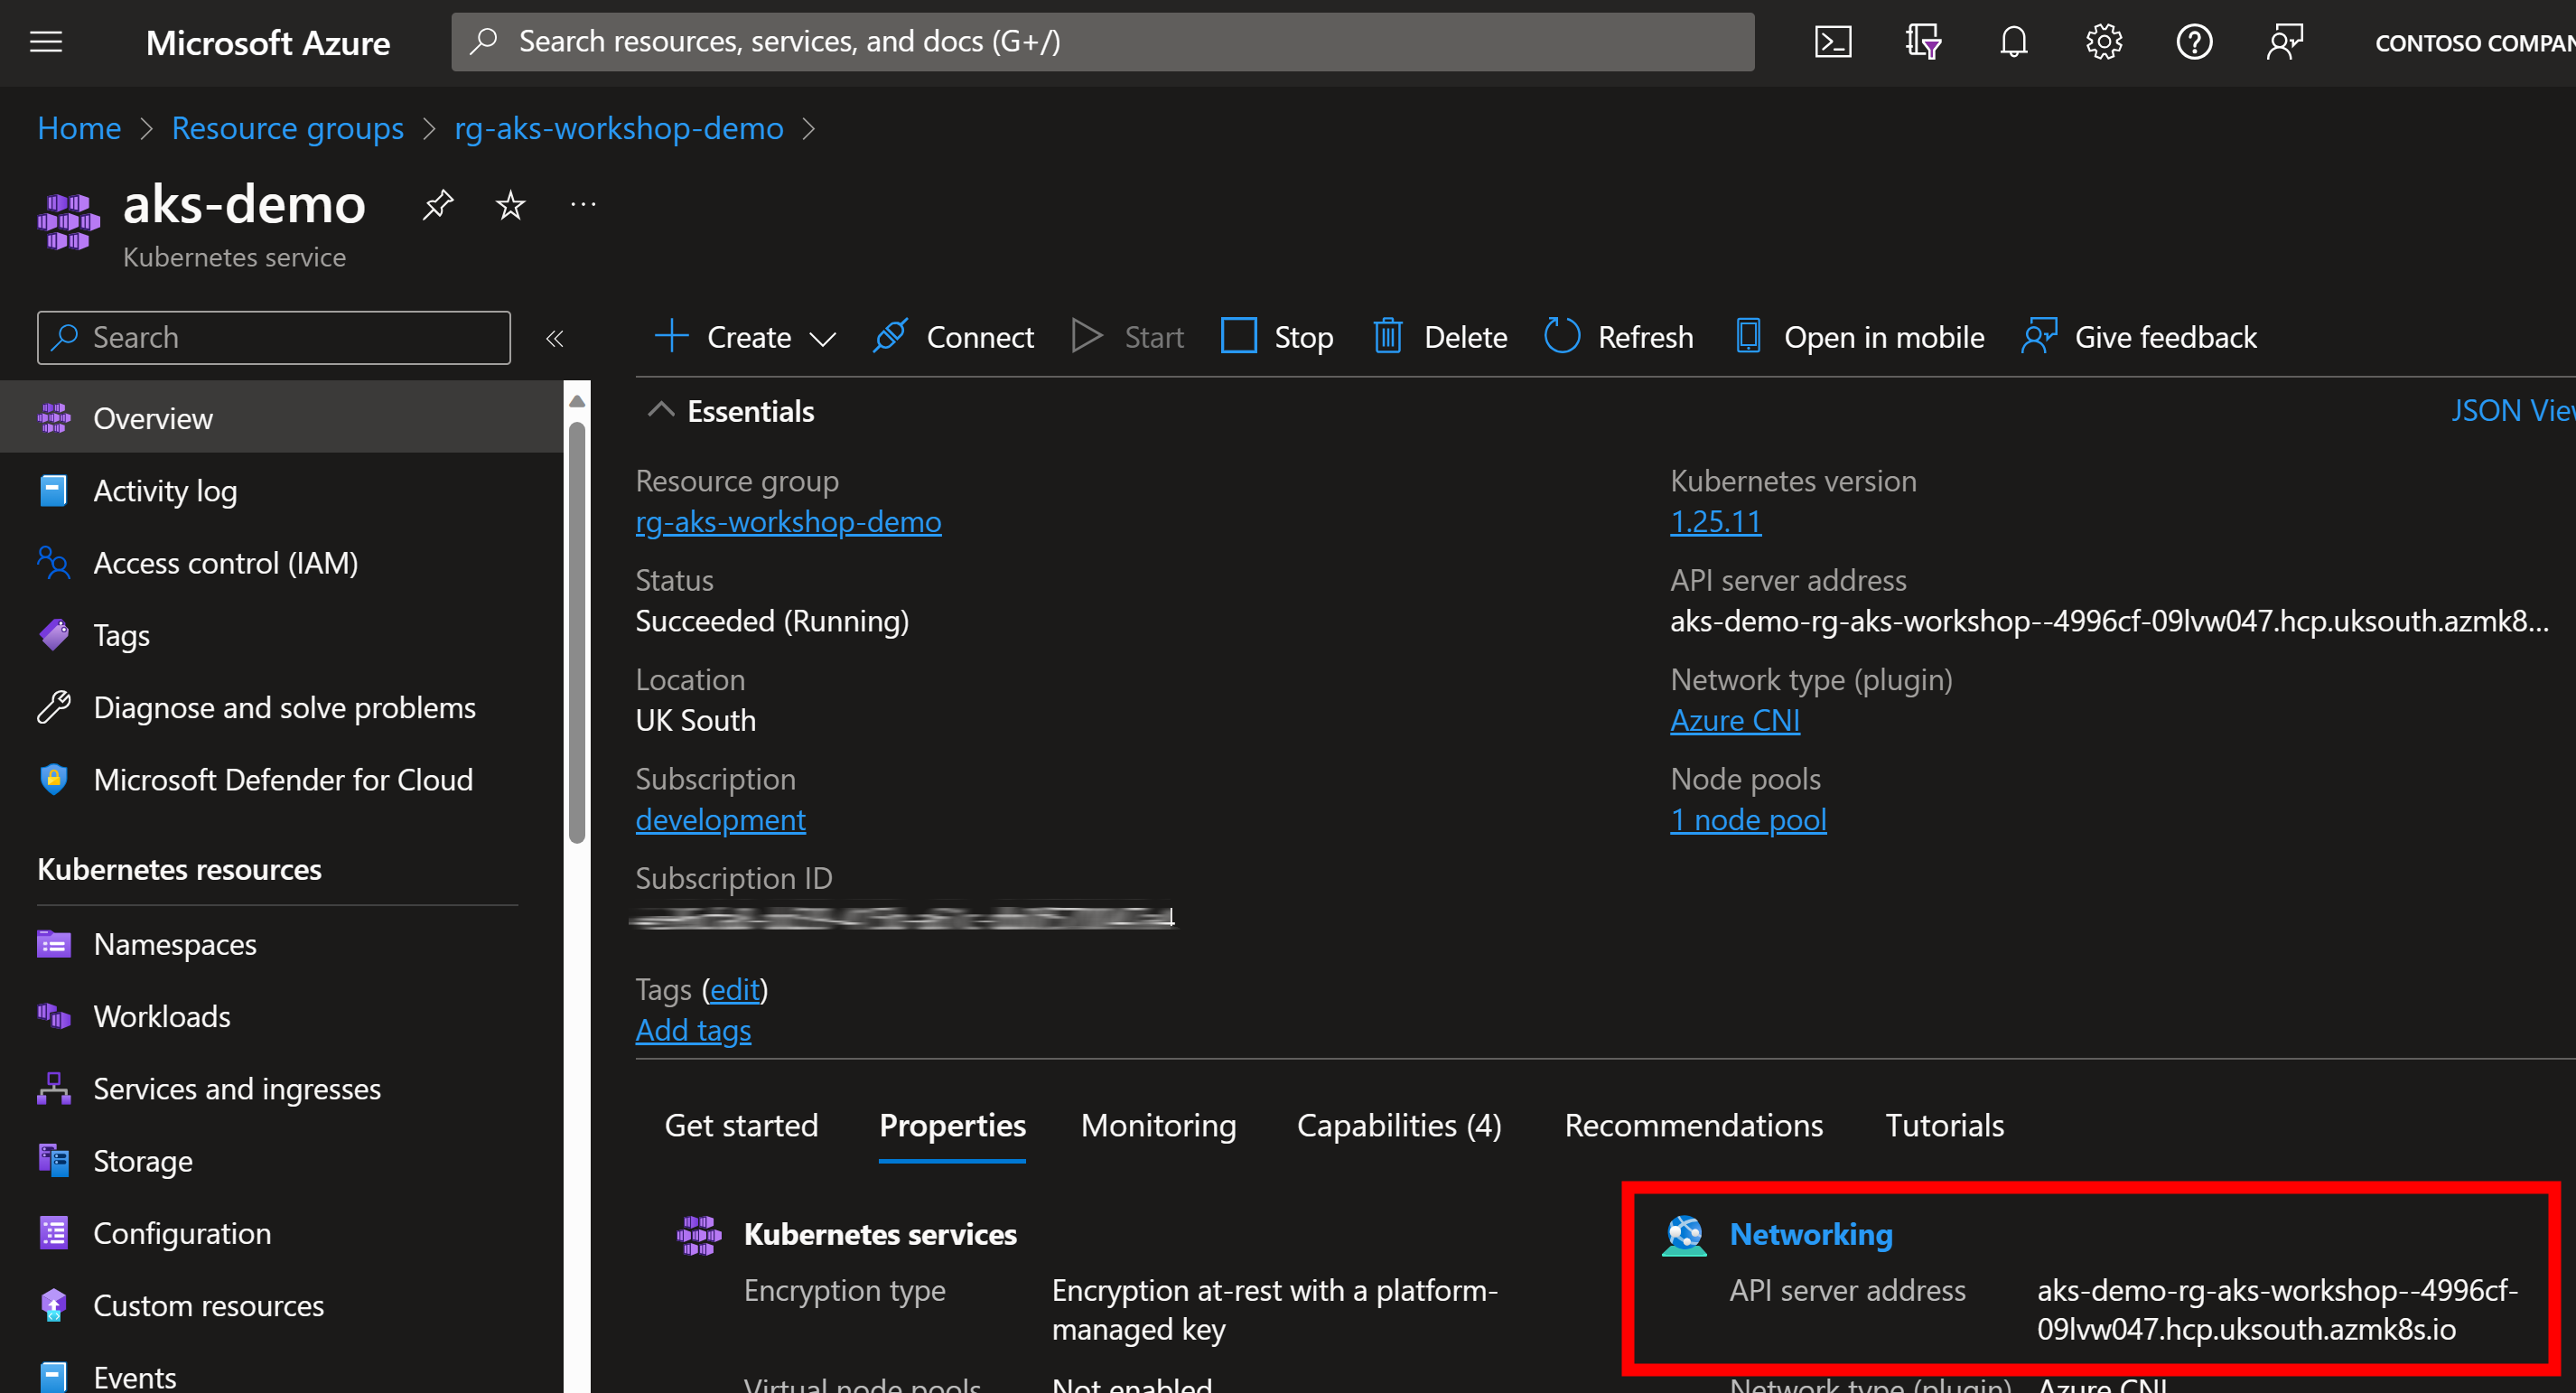Mark aks-demo as favorite with star
Screen dimensions: 2576x1393
[x=510, y=205]
